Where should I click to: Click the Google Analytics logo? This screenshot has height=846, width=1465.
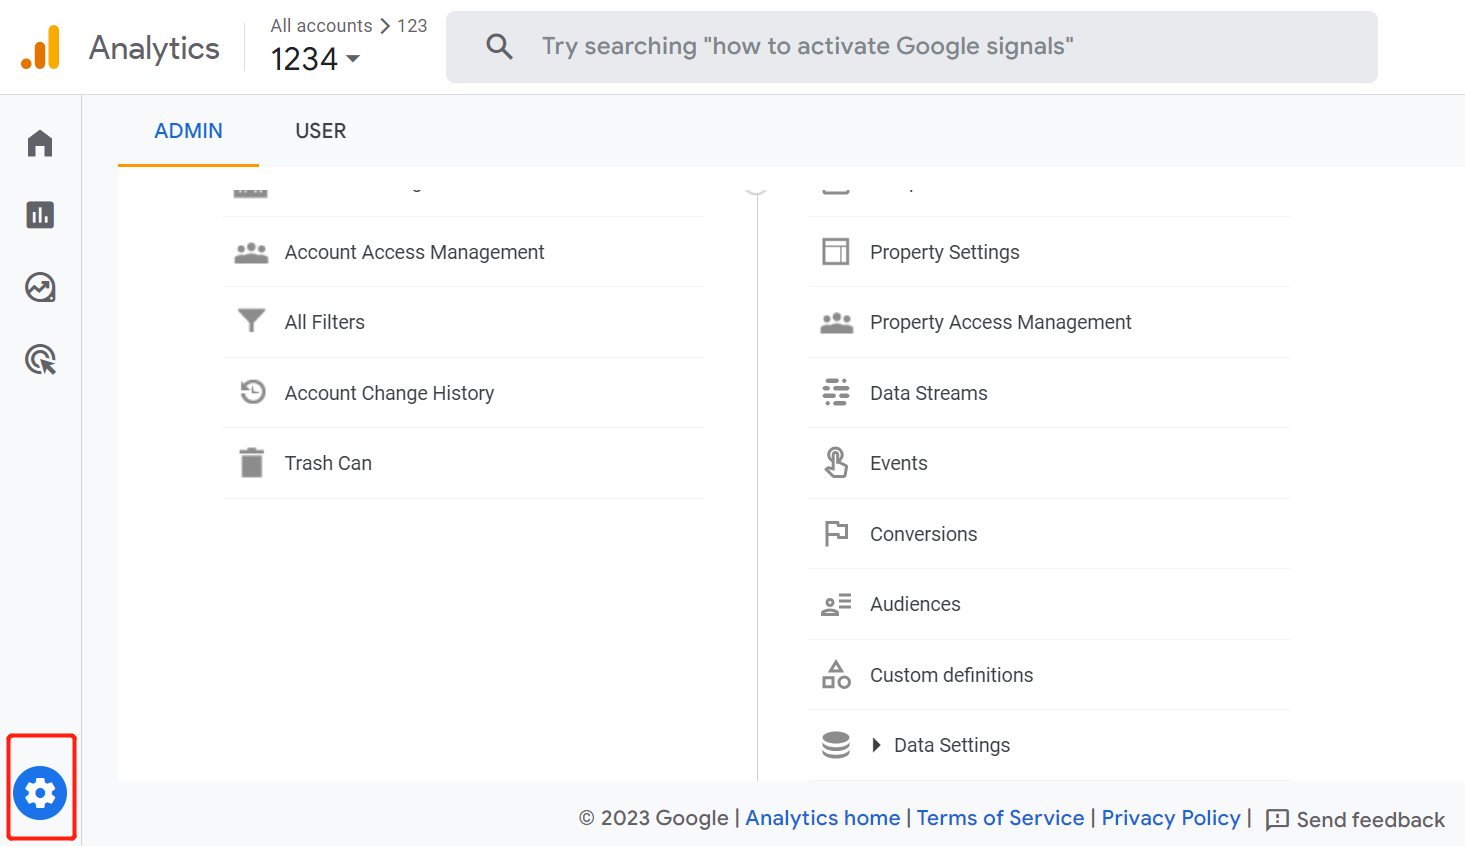point(41,48)
